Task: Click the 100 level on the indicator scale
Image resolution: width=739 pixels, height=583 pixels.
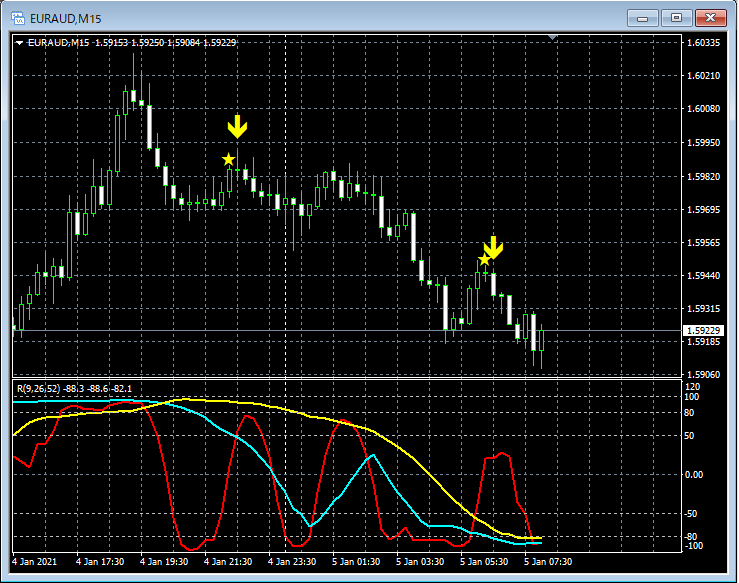Action: point(691,397)
